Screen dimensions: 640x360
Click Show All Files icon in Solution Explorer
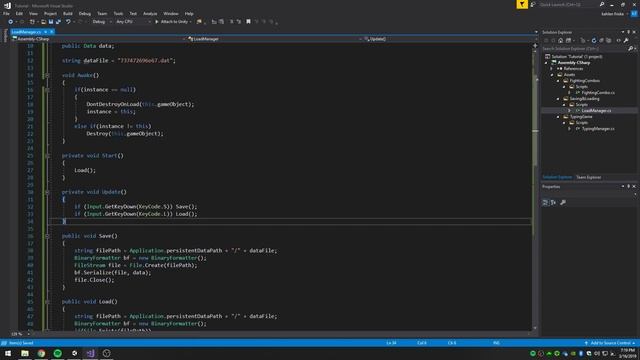609,40
